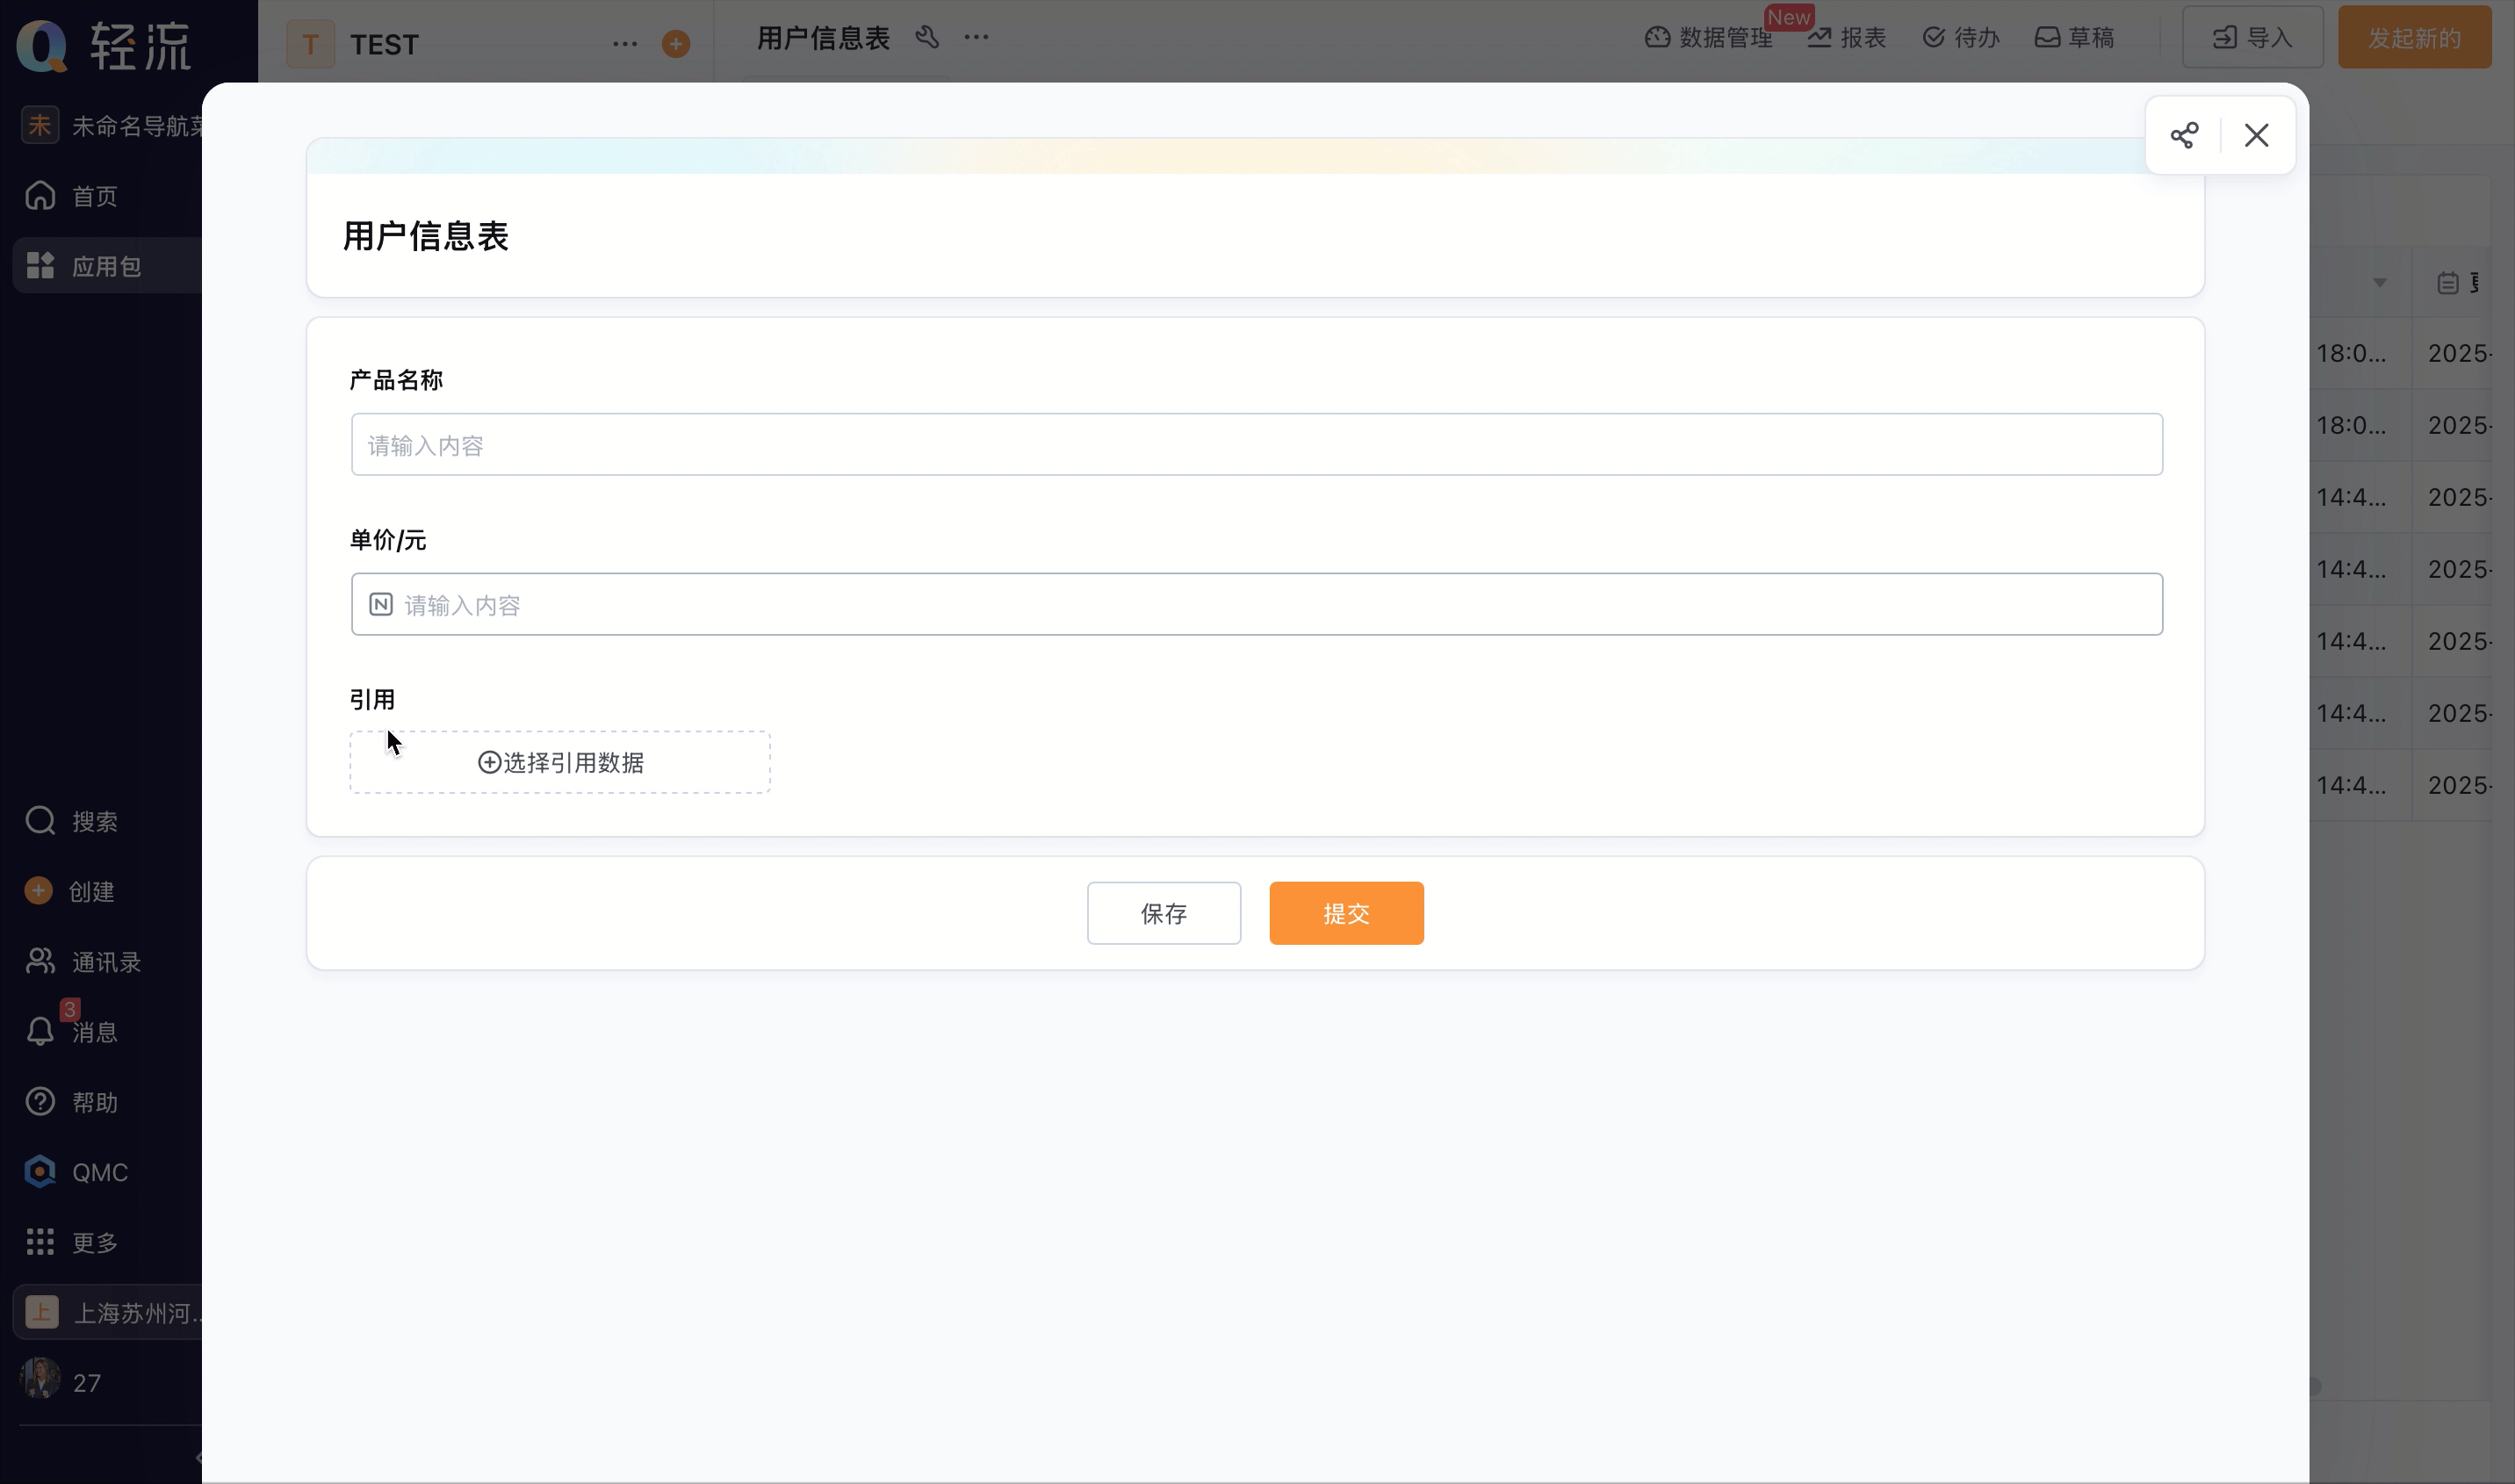Open 报表 in the top bar
The image size is (2515, 1484).
(x=1846, y=38)
